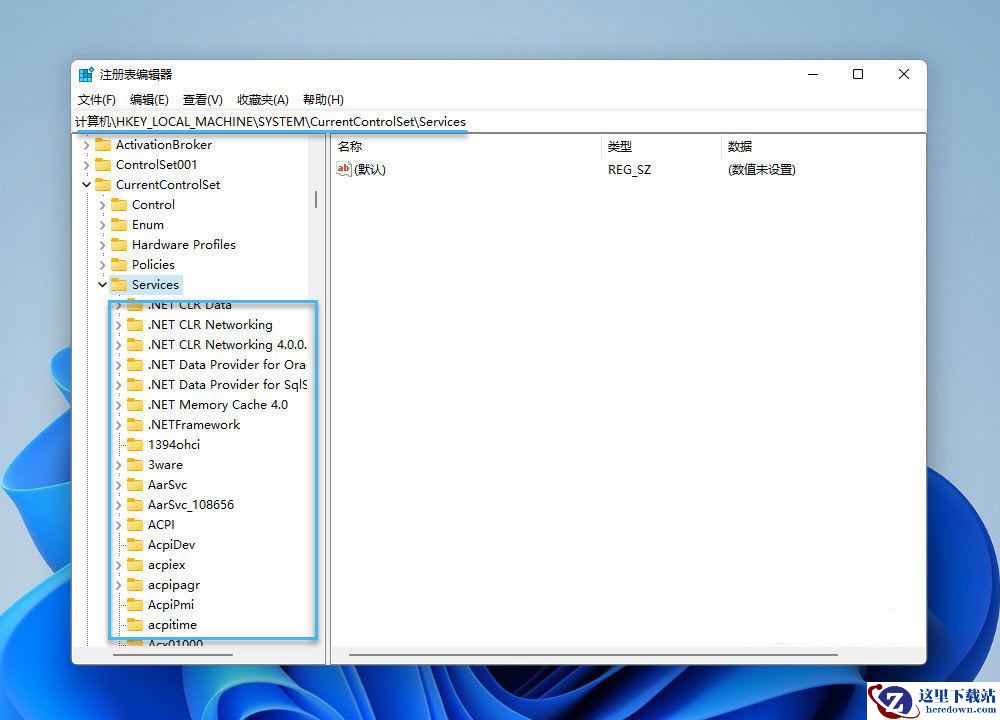Click the Hardware Profiles folder icon

click(119, 245)
